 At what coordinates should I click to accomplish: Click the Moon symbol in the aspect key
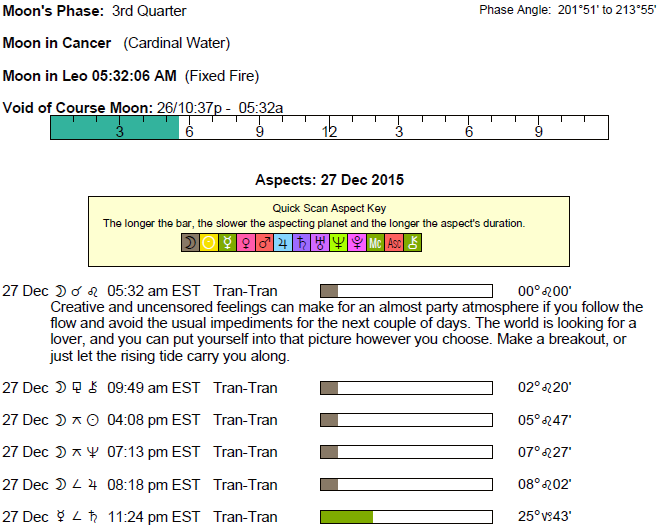click(190, 243)
